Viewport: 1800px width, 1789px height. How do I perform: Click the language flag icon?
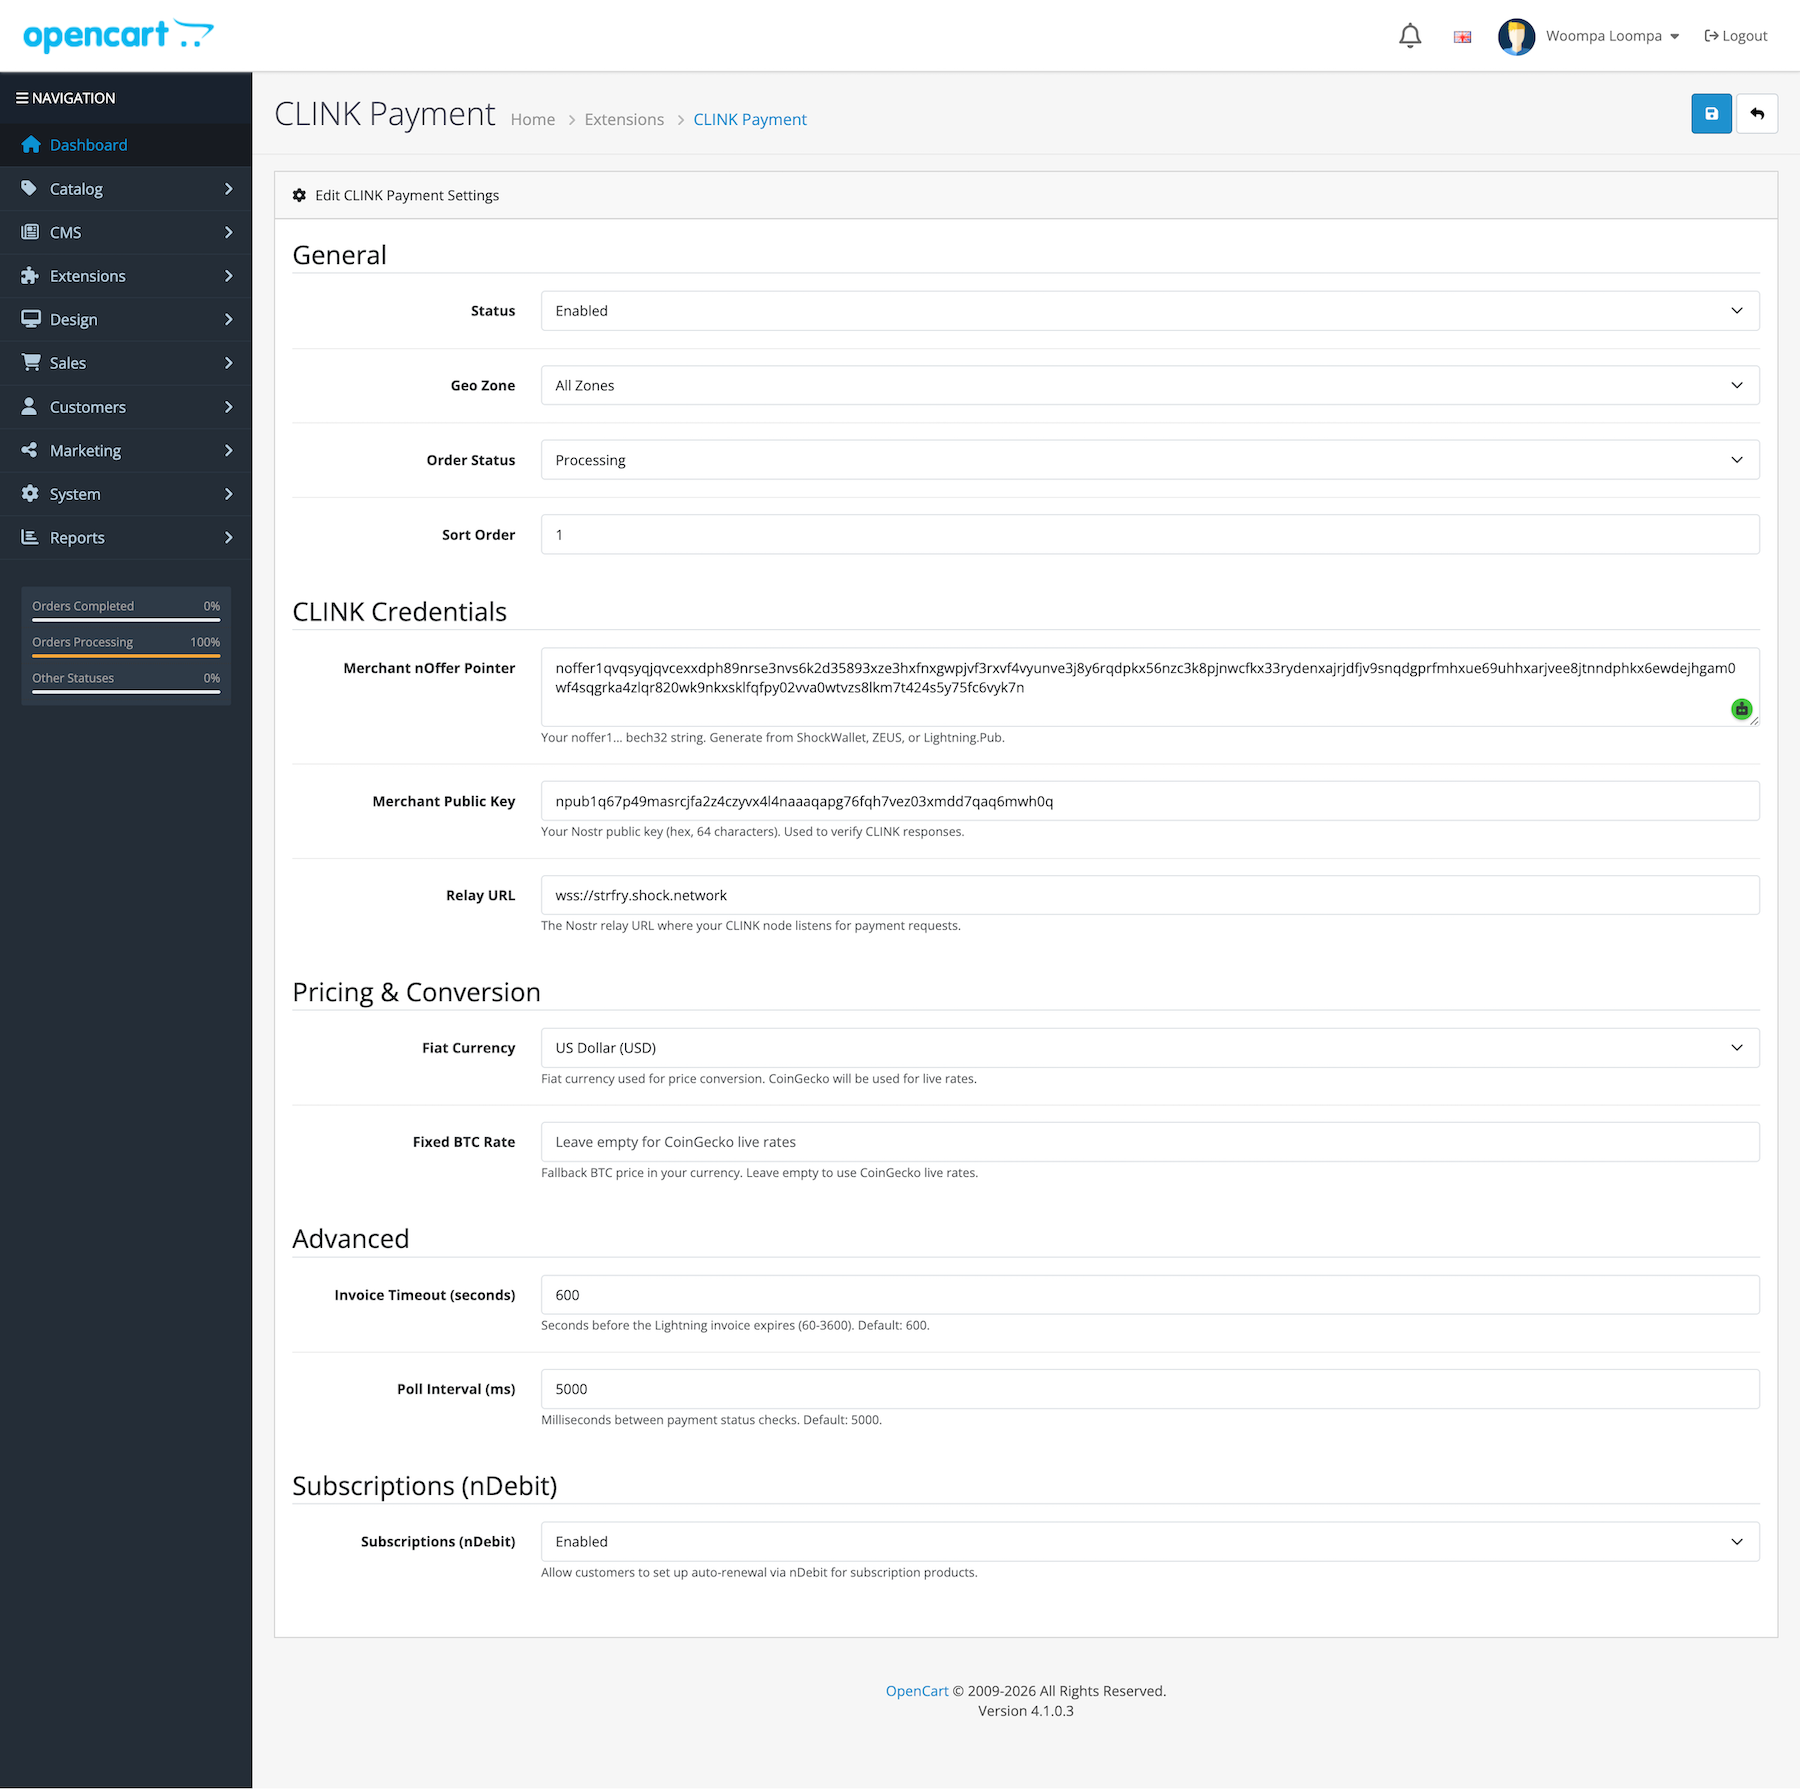coord(1462,37)
